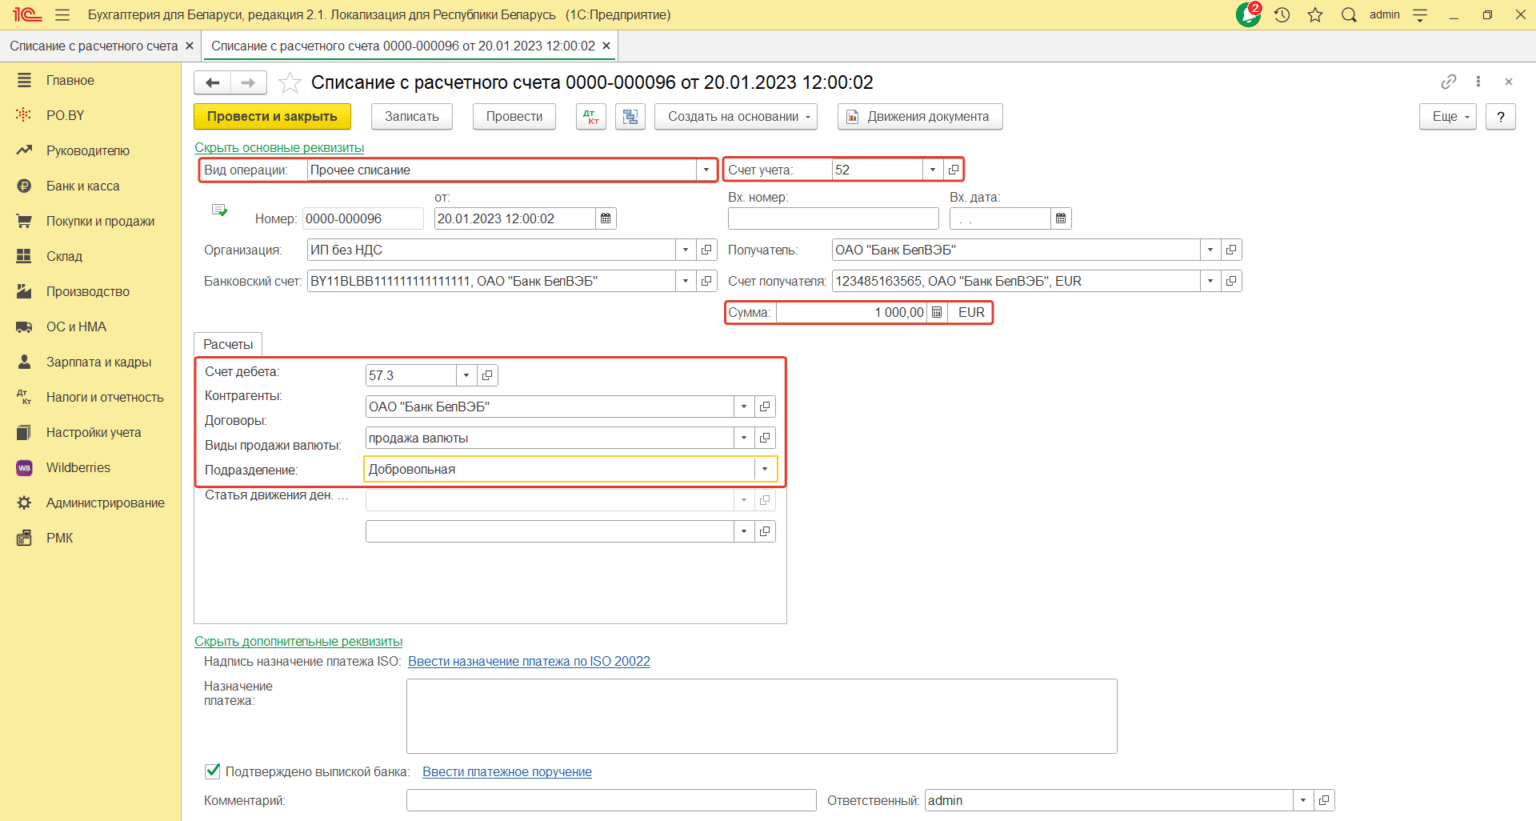This screenshot has height=821, width=1536.
Task: Expand Контрагенты dropdown arrow
Action: [744, 407]
